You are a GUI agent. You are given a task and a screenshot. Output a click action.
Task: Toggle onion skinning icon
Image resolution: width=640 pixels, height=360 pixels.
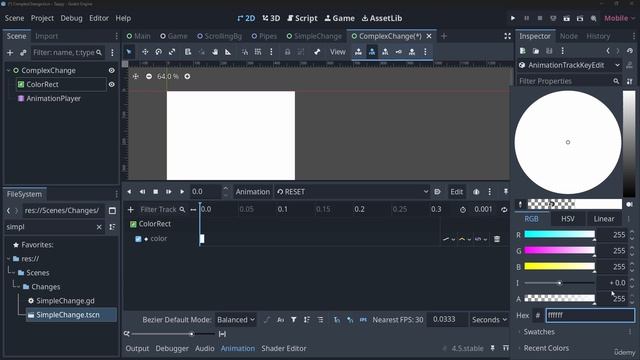tap(476, 191)
